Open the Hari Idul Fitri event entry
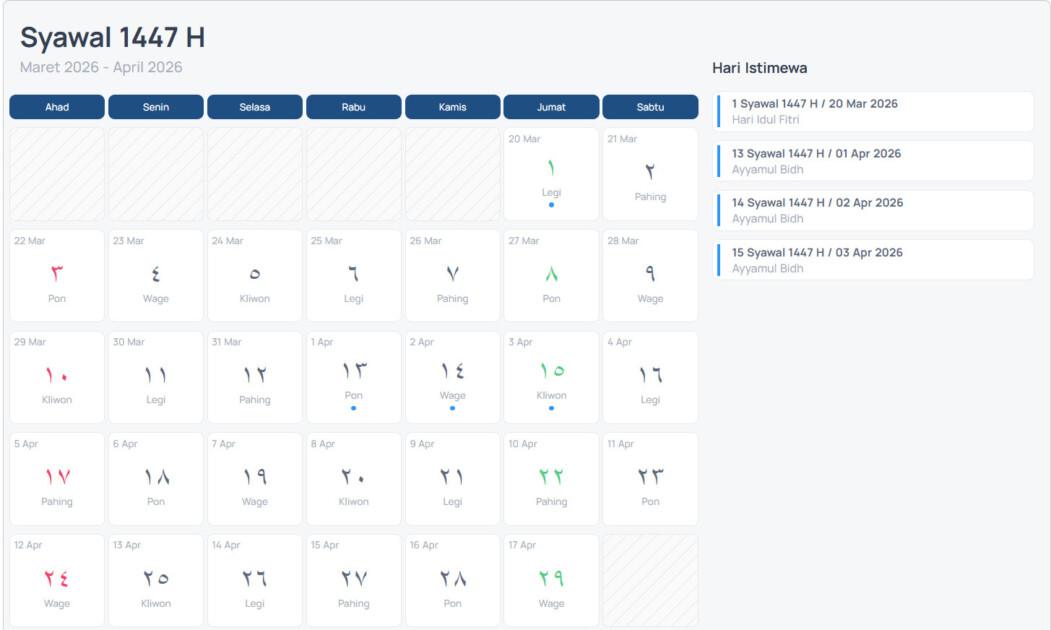Screen dimensions: 1051x630 coord(875,112)
